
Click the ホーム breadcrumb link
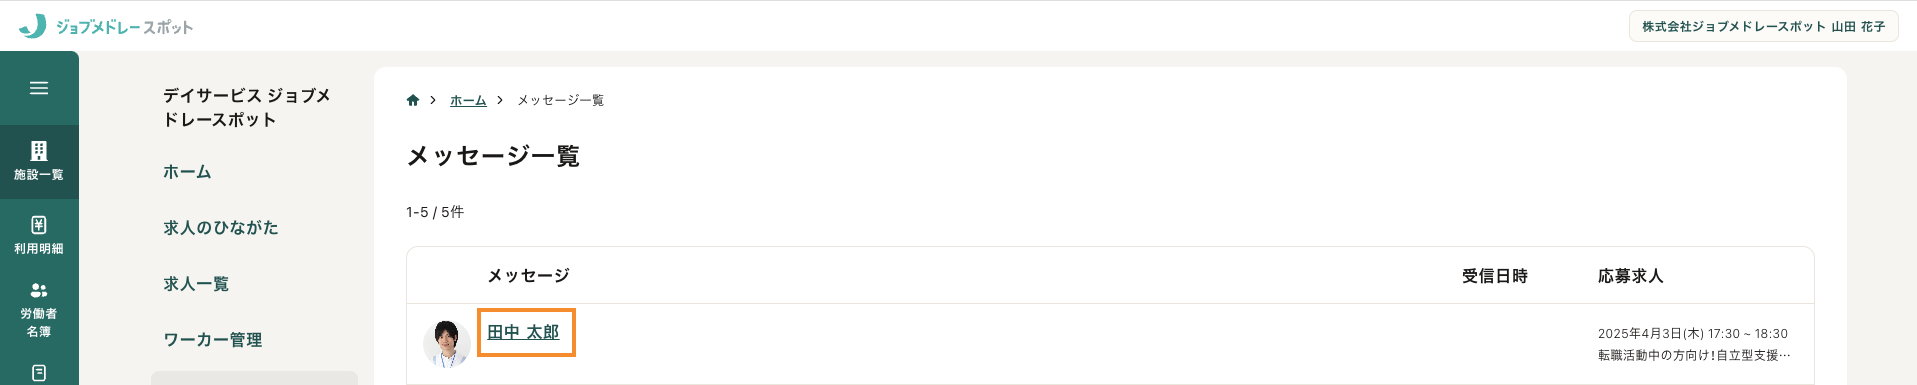[468, 100]
